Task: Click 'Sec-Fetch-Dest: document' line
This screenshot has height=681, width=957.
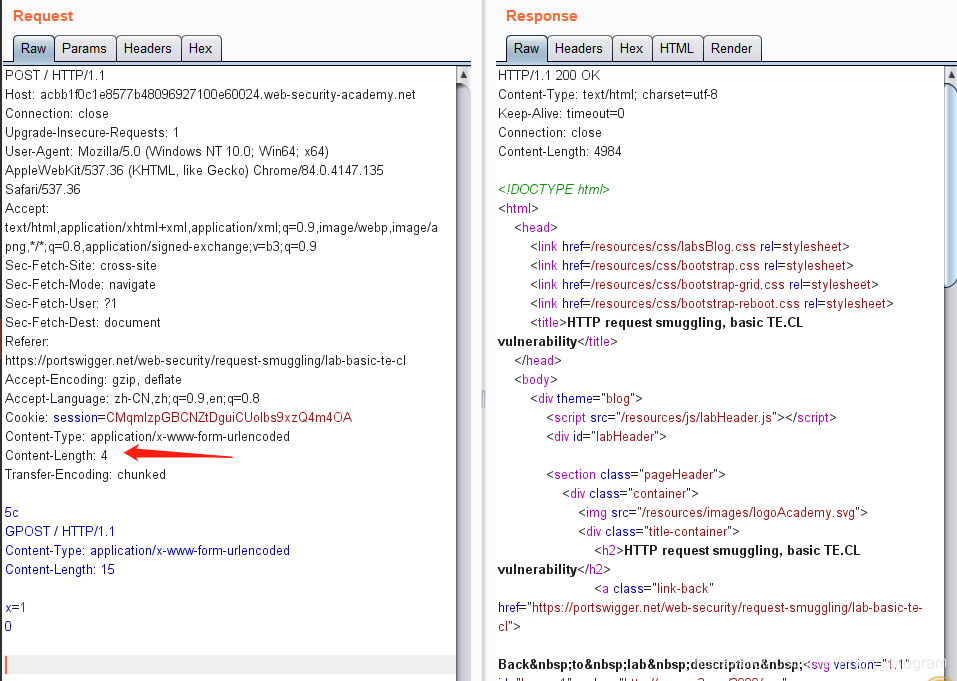Action: point(83,322)
